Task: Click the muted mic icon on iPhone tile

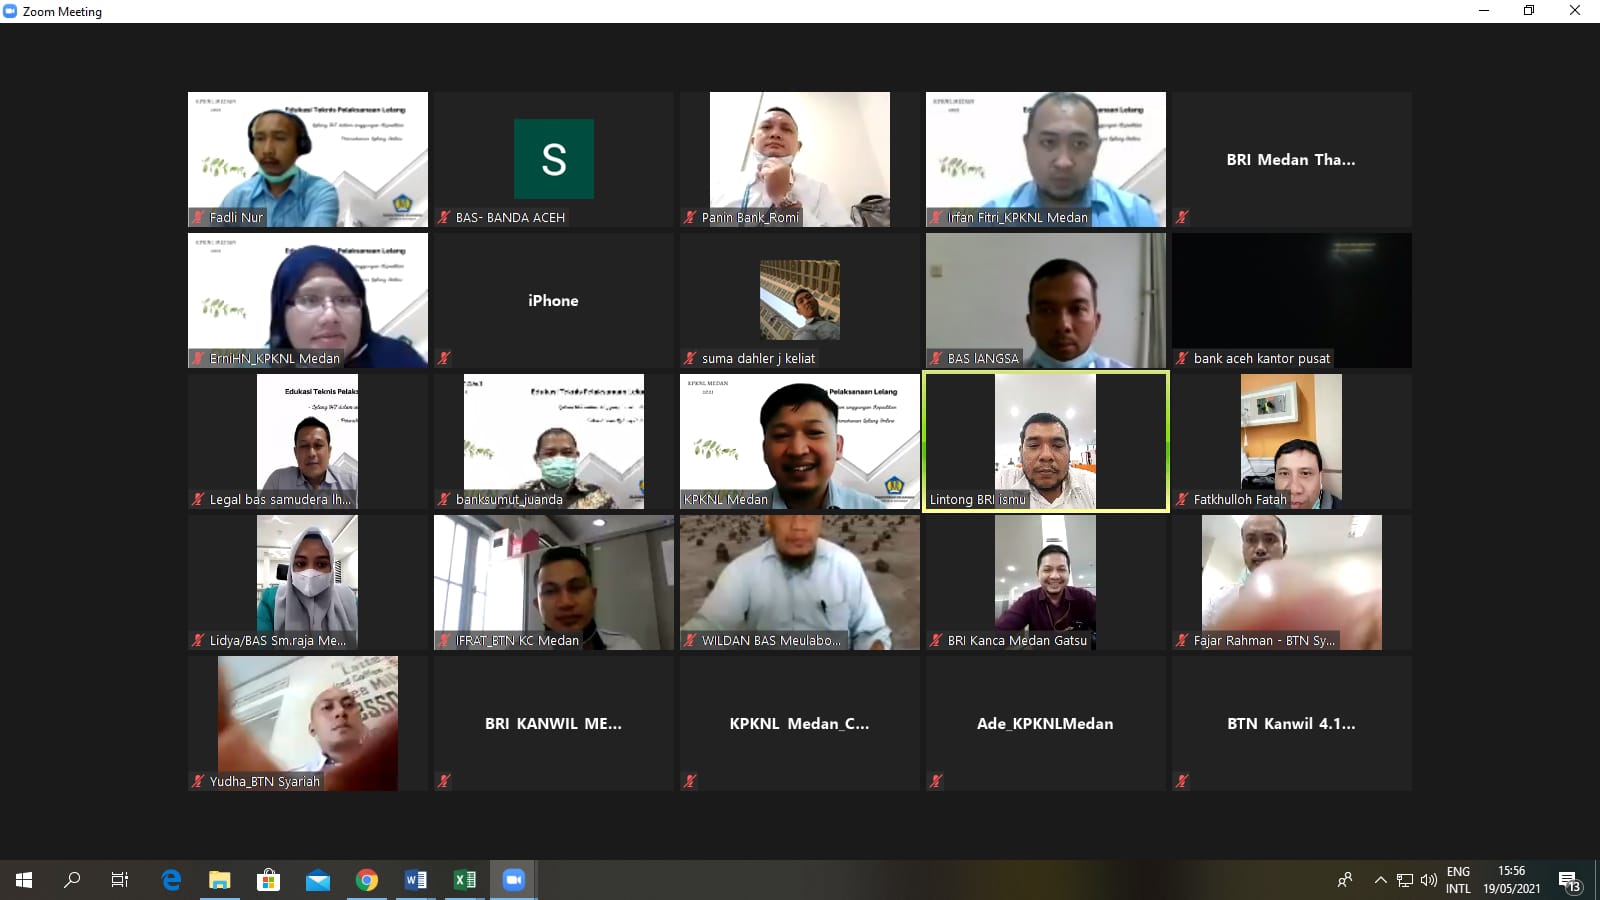Action: click(444, 358)
